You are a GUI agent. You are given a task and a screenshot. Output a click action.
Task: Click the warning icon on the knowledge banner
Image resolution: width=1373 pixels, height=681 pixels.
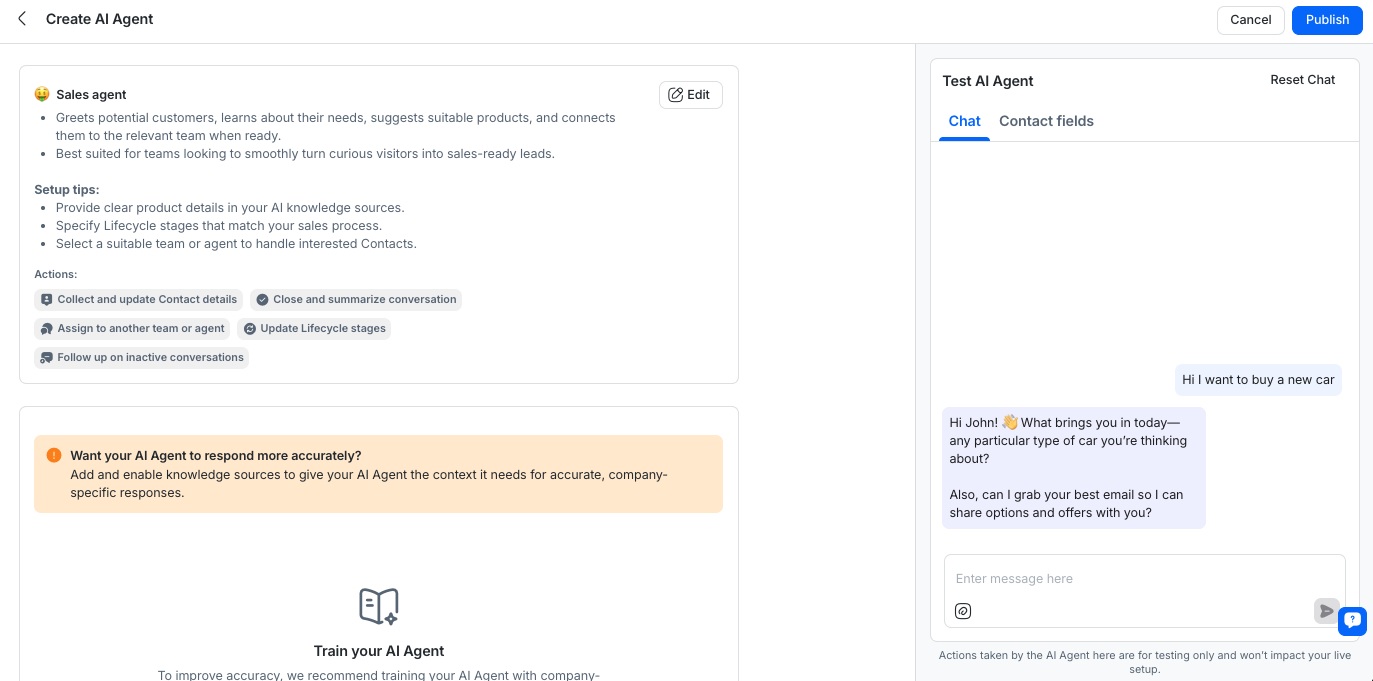coord(54,455)
